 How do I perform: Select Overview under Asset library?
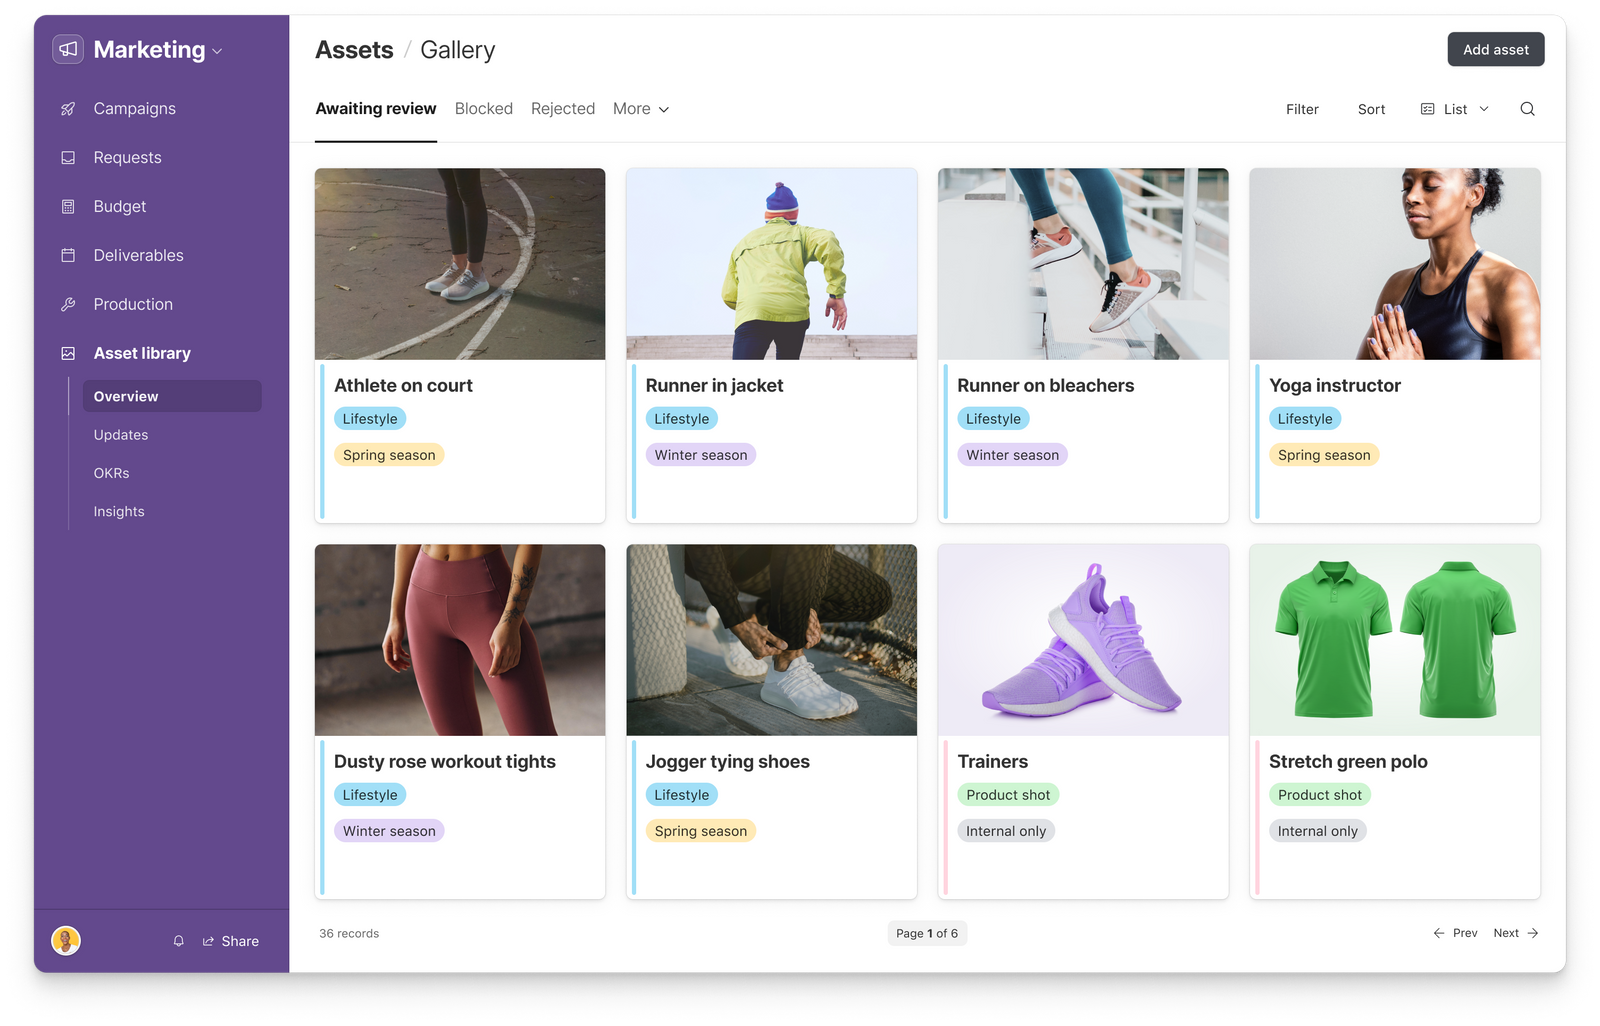click(172, 396)
